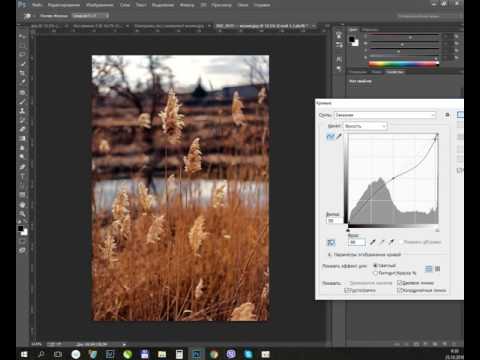Image resolution: width=480 pixels, height=360 pixels.
Task: Choose the pencil draw-curve tool in Curves
Action: click(x=339, y=136)
